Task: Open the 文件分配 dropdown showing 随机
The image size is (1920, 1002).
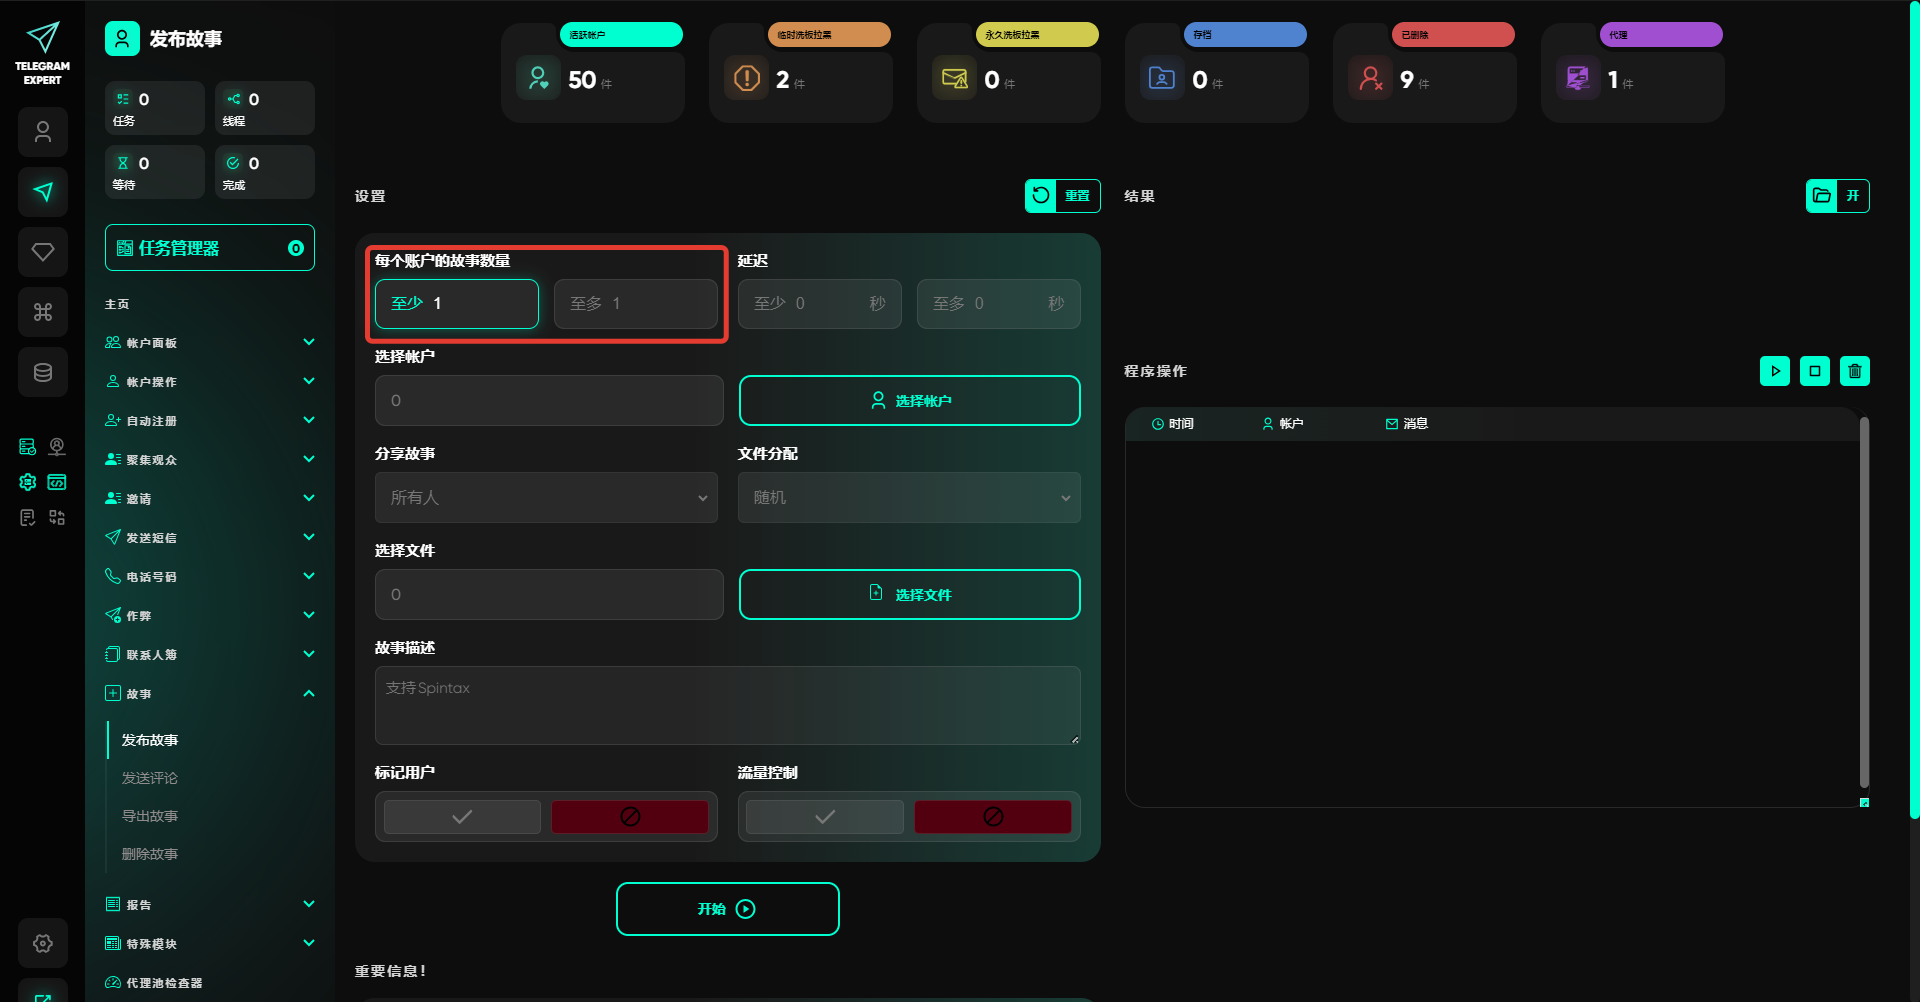Action: 909,498
